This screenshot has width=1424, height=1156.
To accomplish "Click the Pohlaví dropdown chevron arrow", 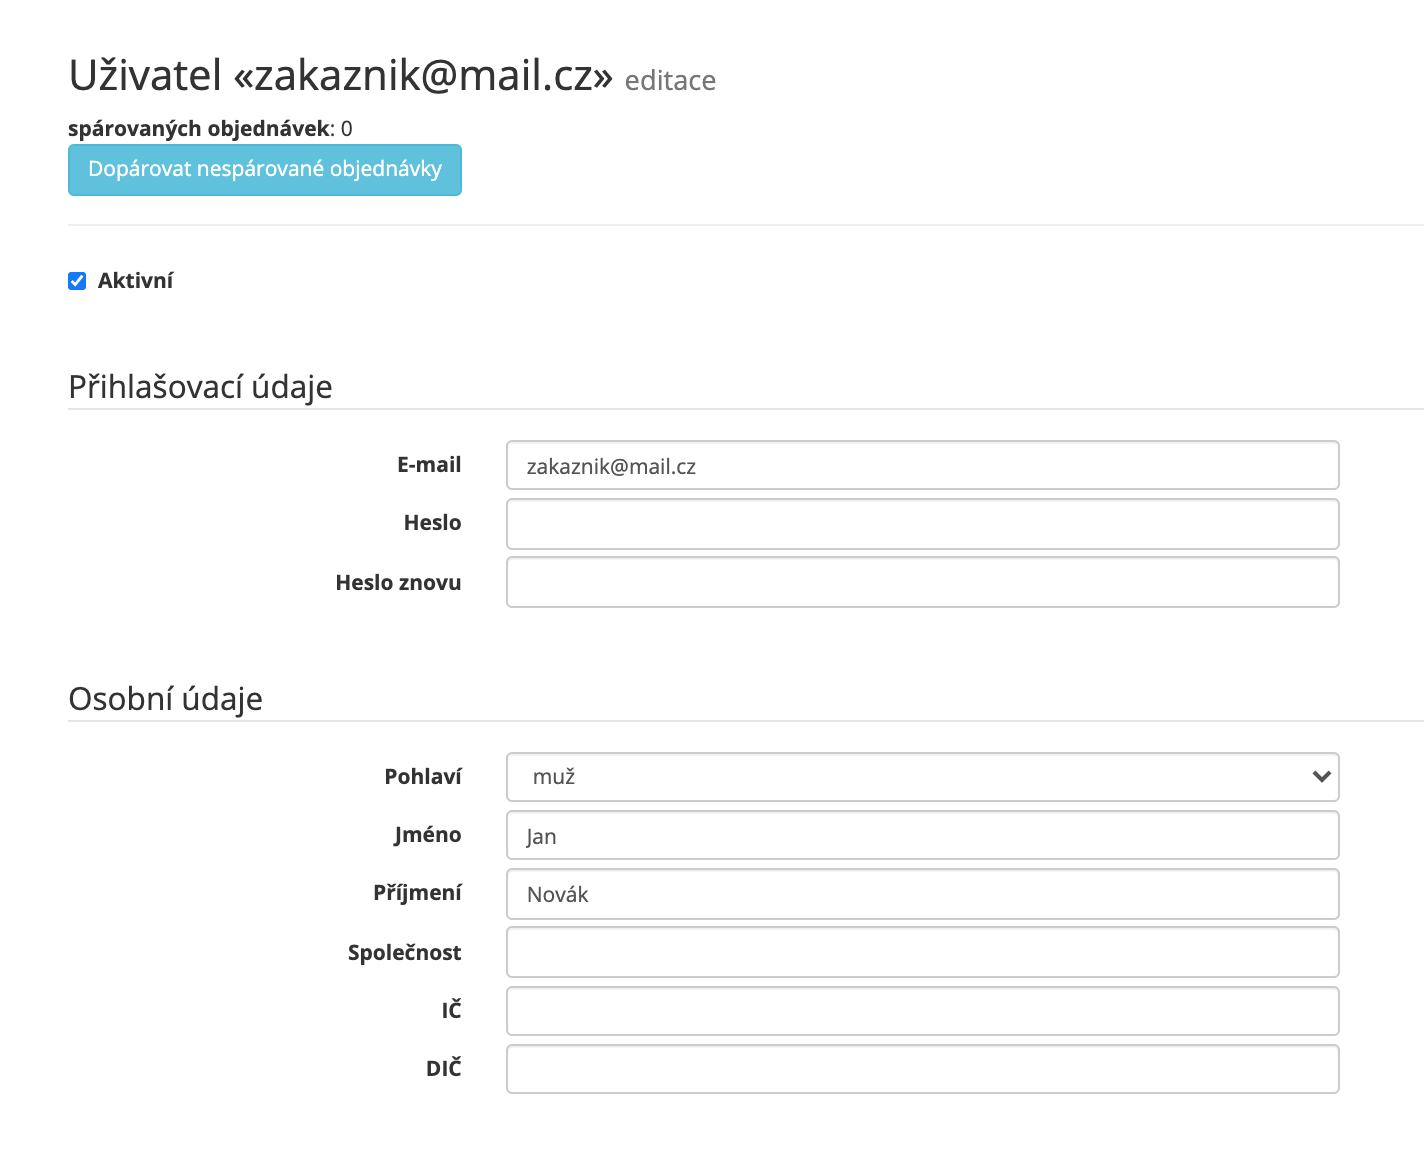I will click(1321, 777).
